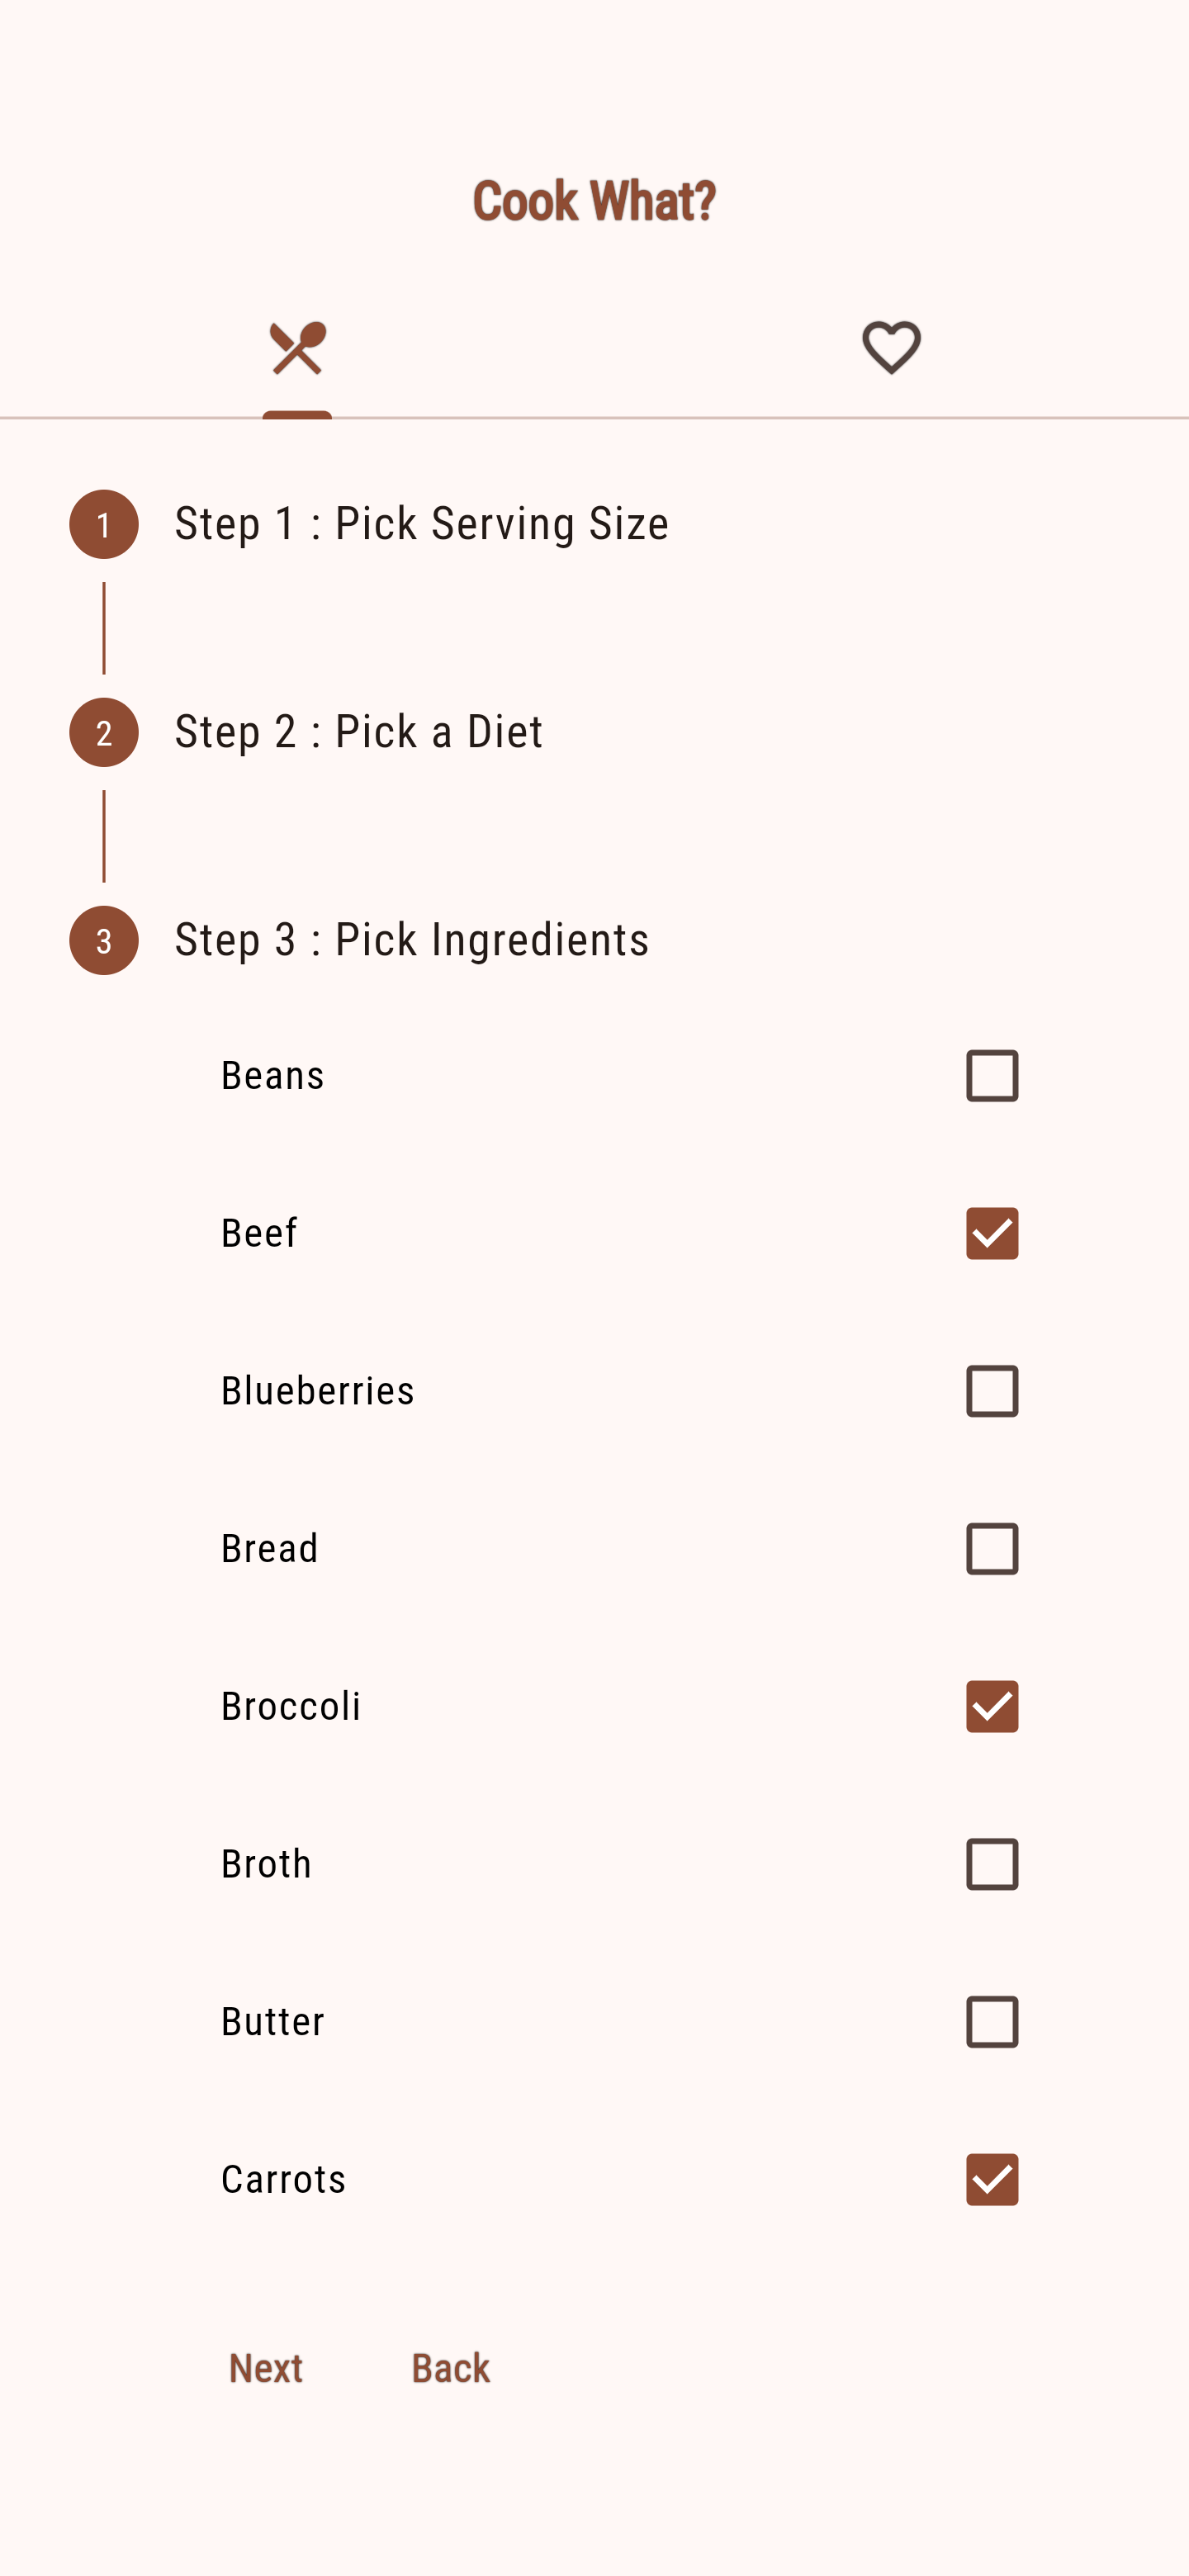The image size is (1189, 2576).
Task: Tick the Bread checkbox
Action: click(x=991, y=1549)
